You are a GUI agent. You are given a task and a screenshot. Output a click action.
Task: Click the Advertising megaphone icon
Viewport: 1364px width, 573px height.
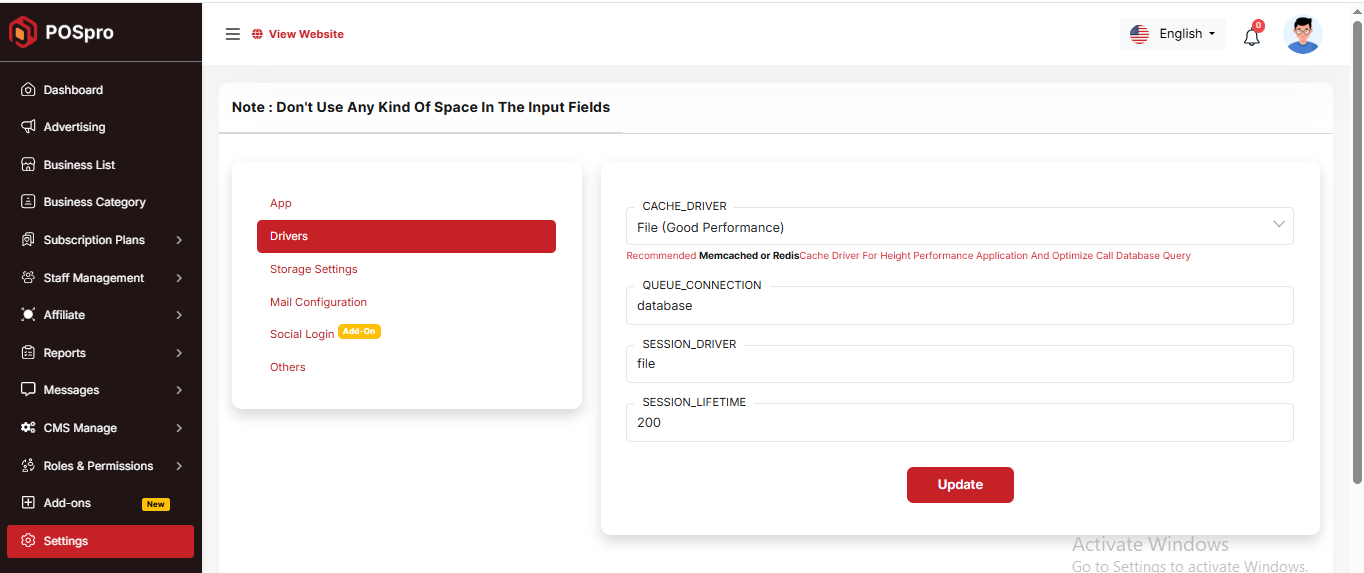click(x=28, y=127)
